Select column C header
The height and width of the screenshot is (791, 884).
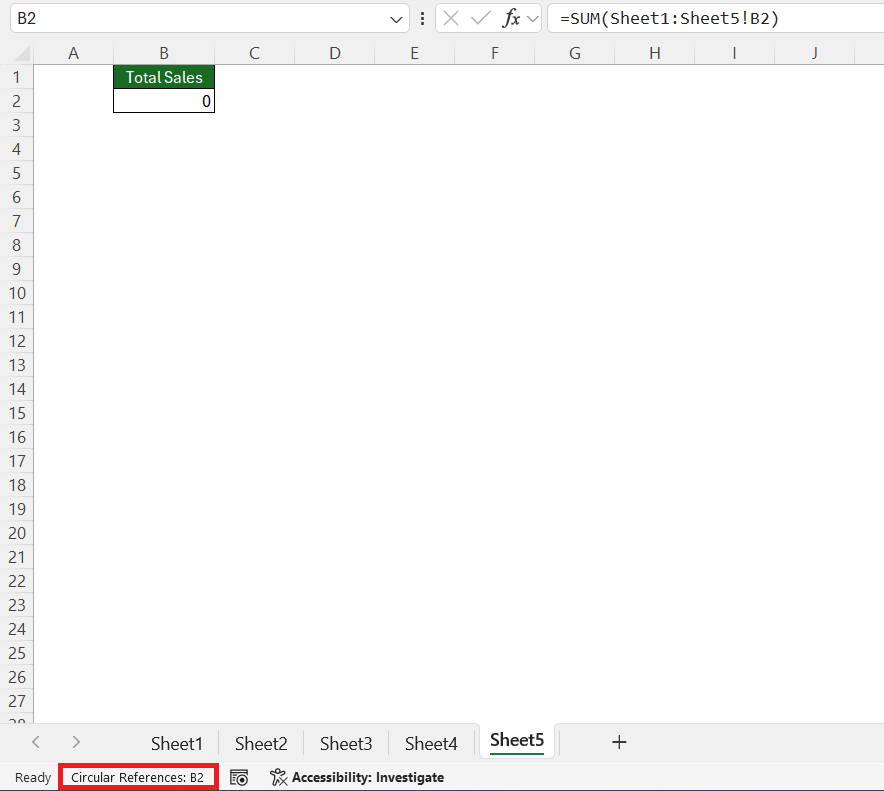[254, 54]
